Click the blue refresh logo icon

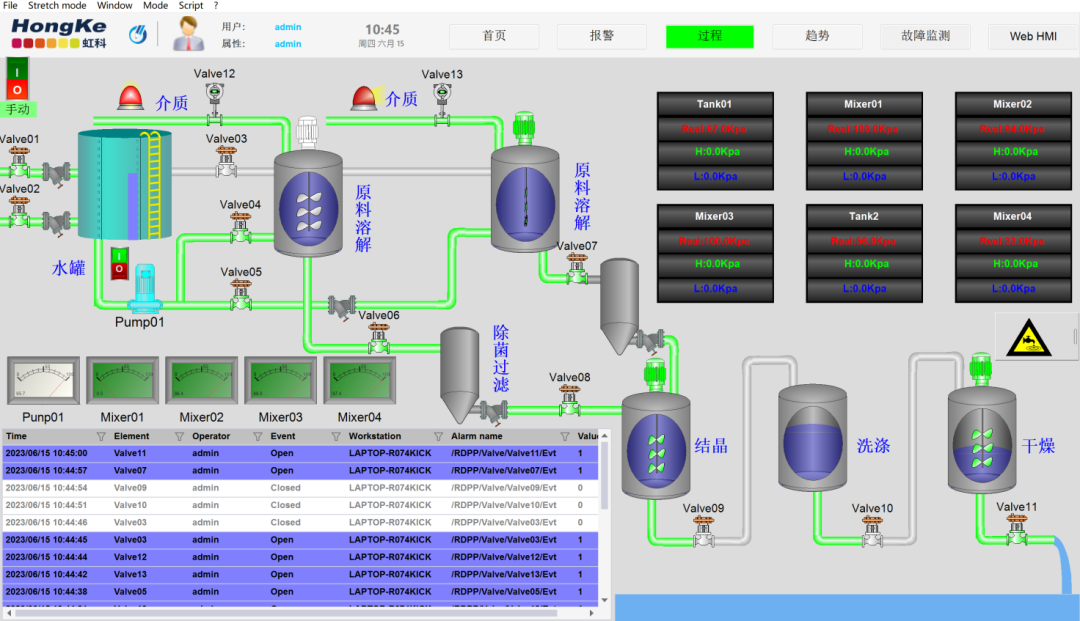point(138,34)
